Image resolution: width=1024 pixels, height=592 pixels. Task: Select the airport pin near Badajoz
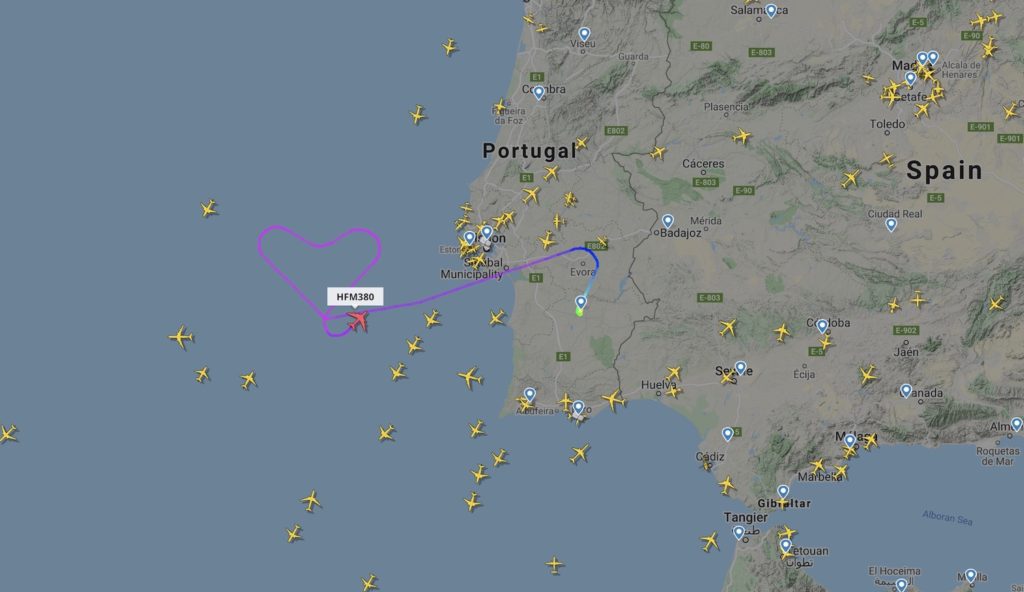[667, 222]
